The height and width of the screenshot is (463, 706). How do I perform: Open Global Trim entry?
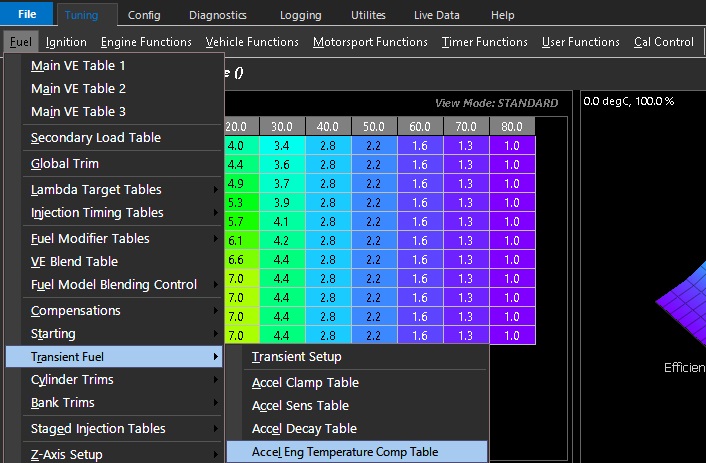point(114,164)
